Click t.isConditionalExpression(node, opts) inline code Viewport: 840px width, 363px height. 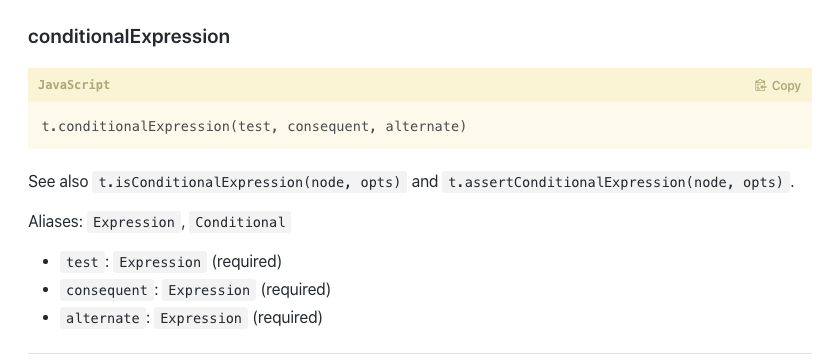pos(250,182)
